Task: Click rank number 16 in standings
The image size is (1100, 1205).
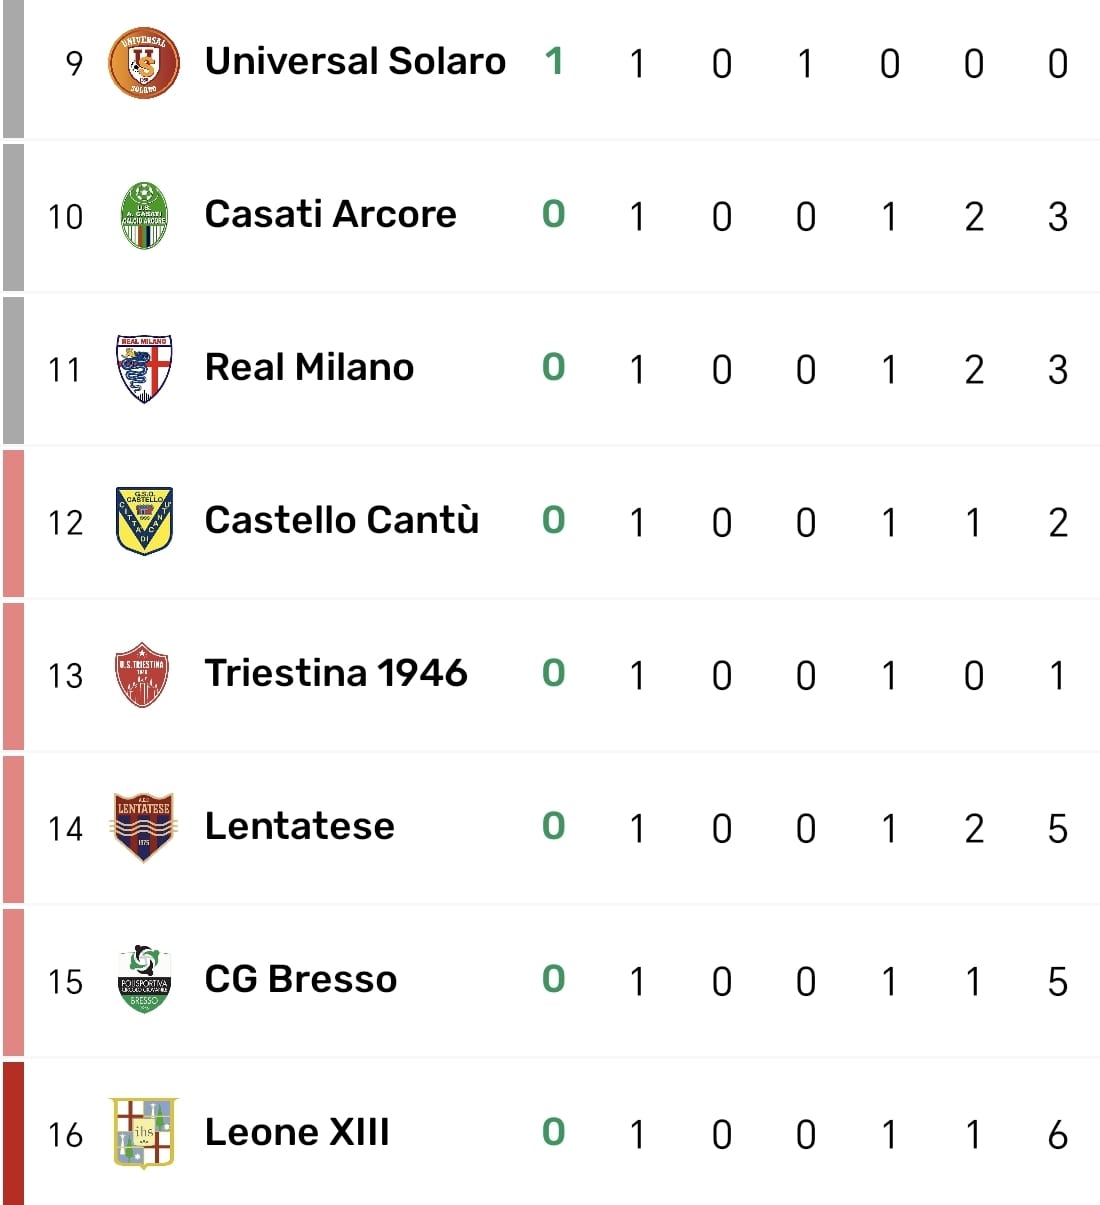Action: 65,1135
